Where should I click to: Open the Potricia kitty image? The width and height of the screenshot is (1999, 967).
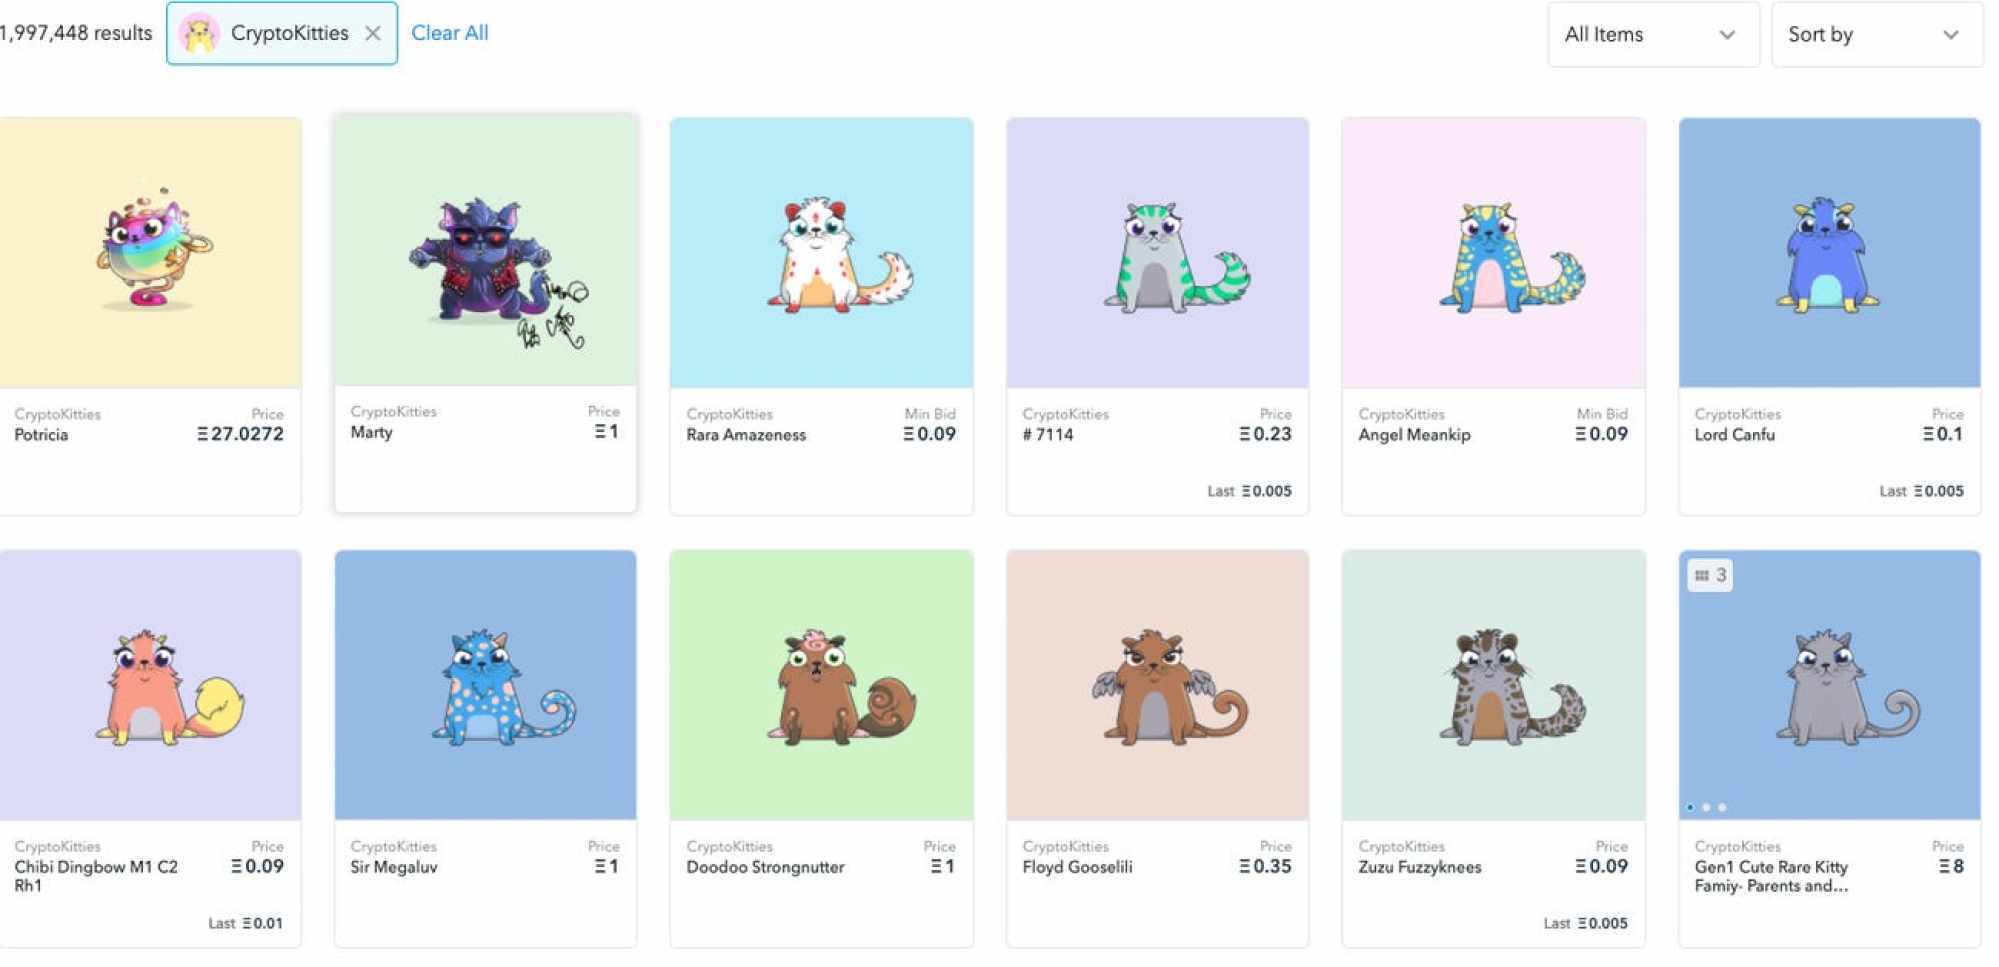point(150,252)
